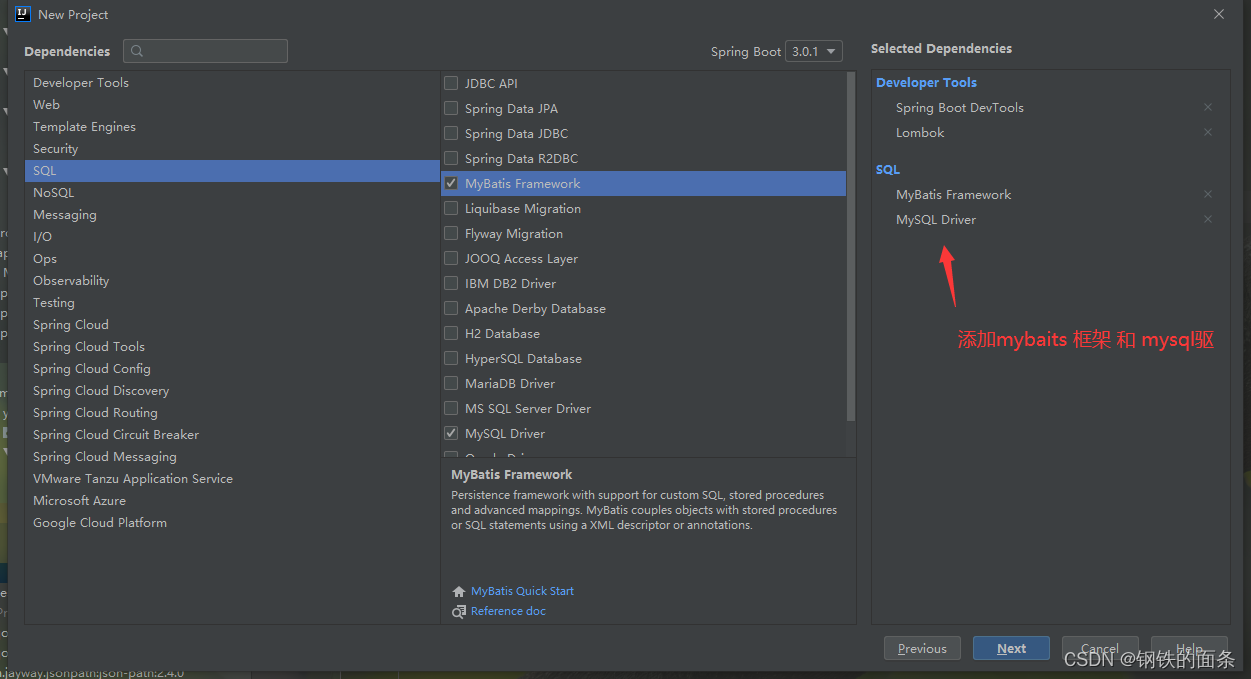Choose the Web dependency category
The width and height of the screenshot is (1251, 679).
click(x=47, y=105)
